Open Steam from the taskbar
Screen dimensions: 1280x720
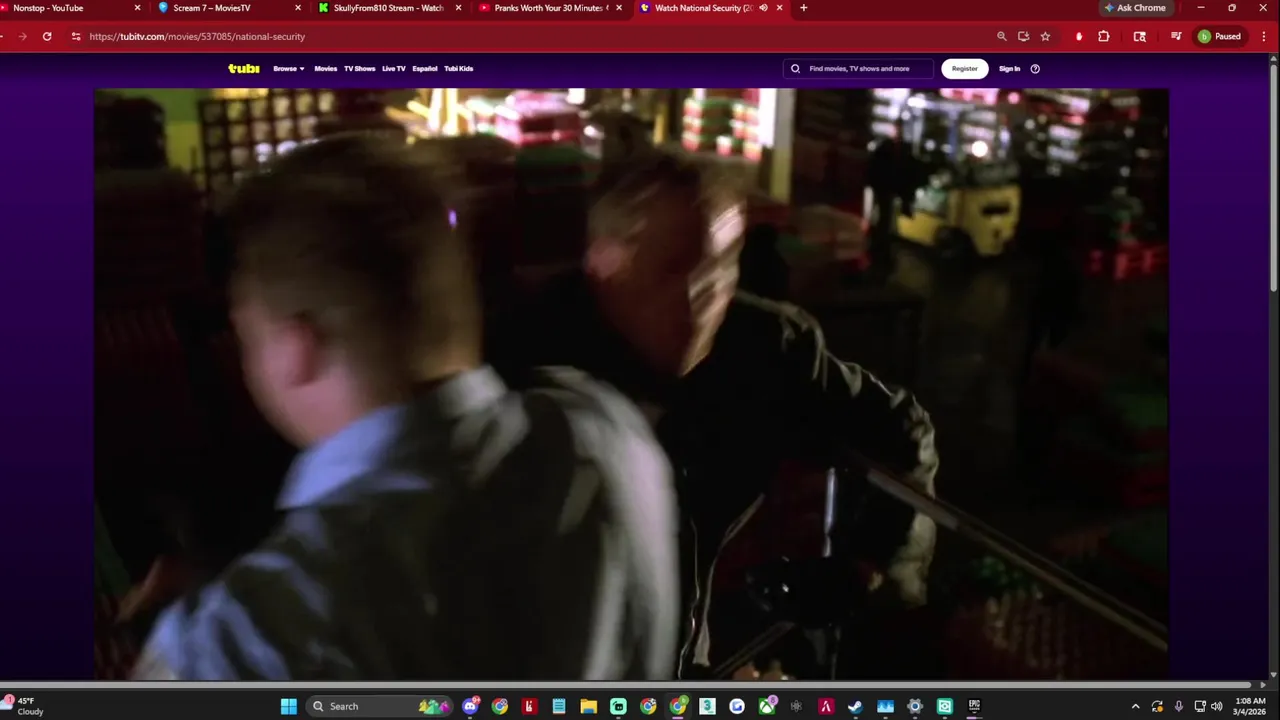[x=855, y=706]
